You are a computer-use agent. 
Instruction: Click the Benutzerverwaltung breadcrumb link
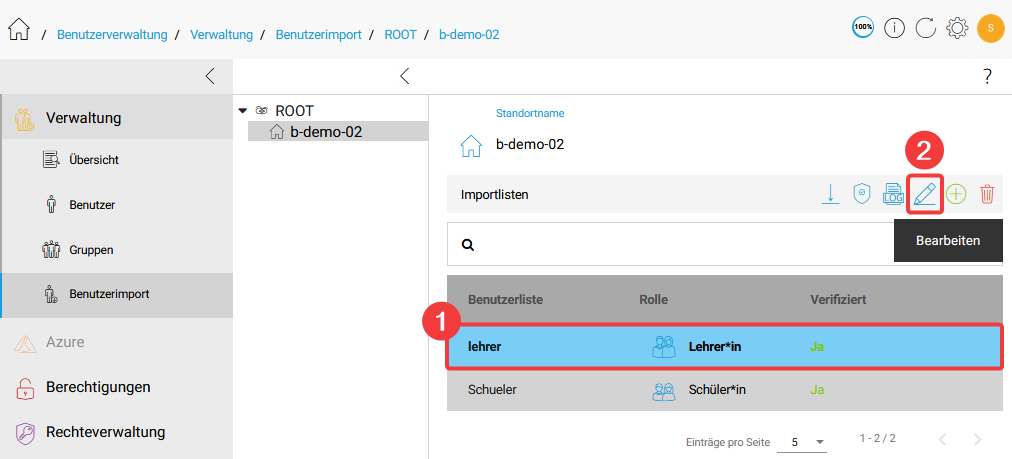112,34
